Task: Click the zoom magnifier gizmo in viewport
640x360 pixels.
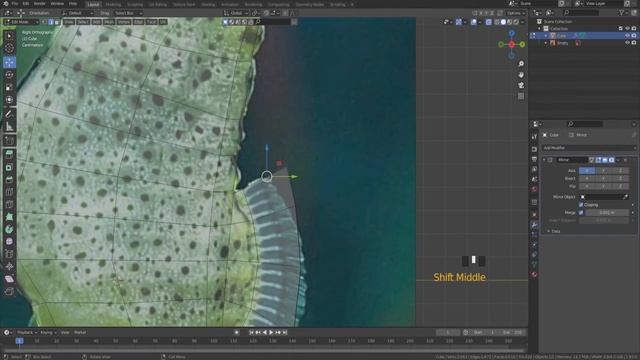Action: (x=521, y=64)
